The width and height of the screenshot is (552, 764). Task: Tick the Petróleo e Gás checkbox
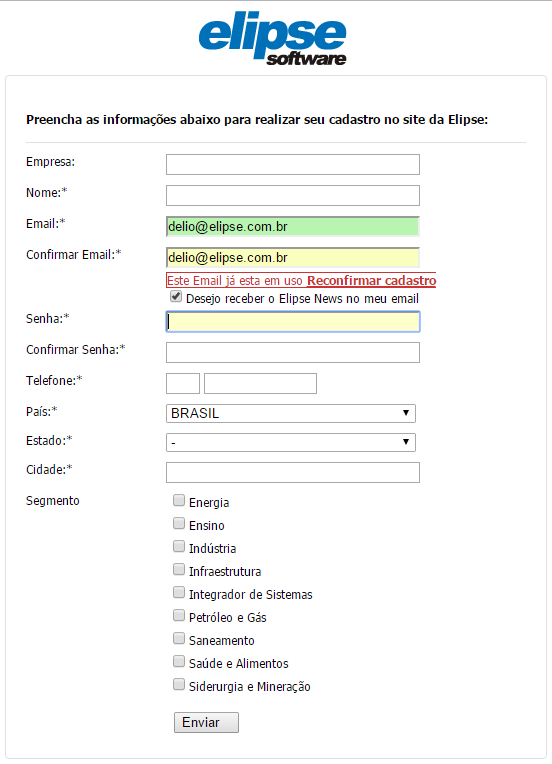tap(179, 615)
